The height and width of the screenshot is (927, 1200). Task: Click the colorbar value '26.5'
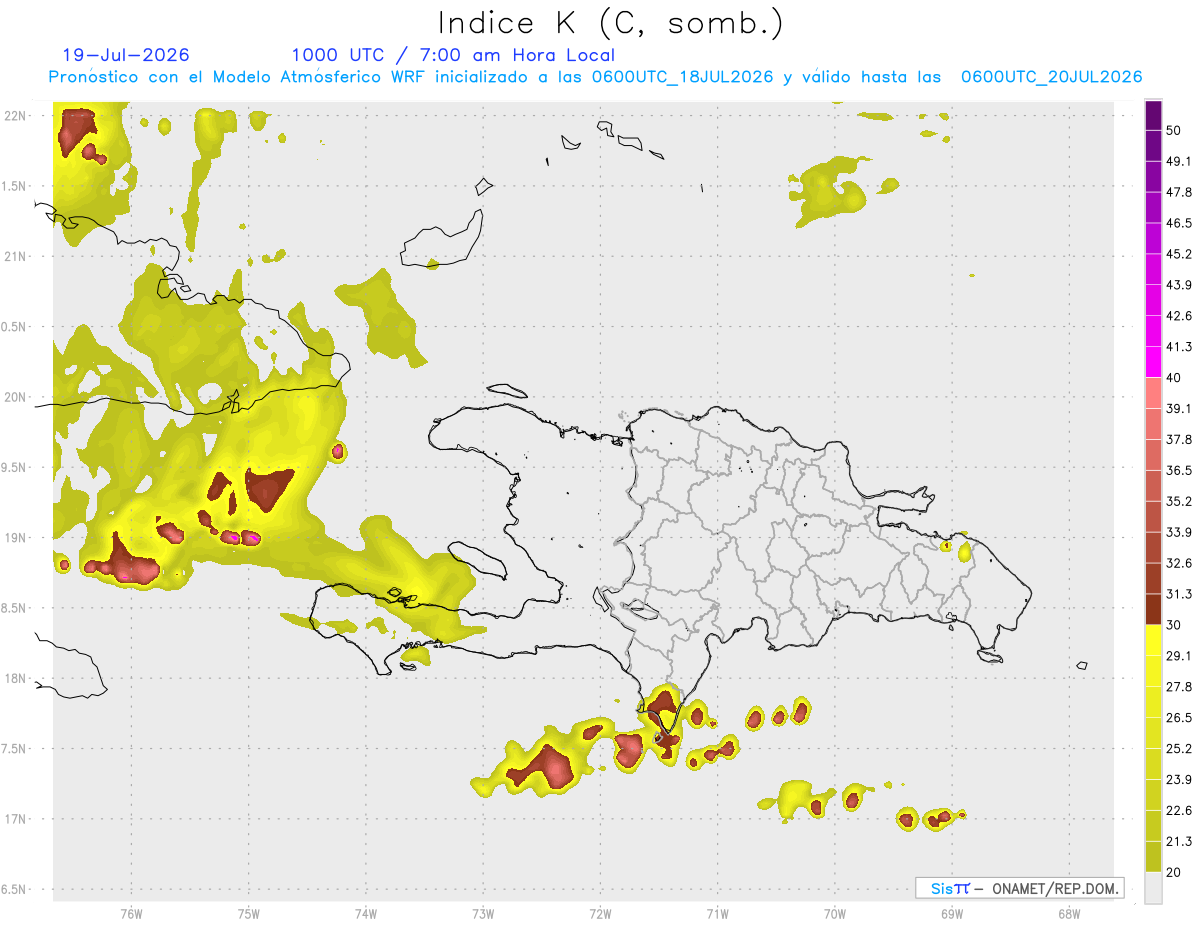tap(1179, 718)
